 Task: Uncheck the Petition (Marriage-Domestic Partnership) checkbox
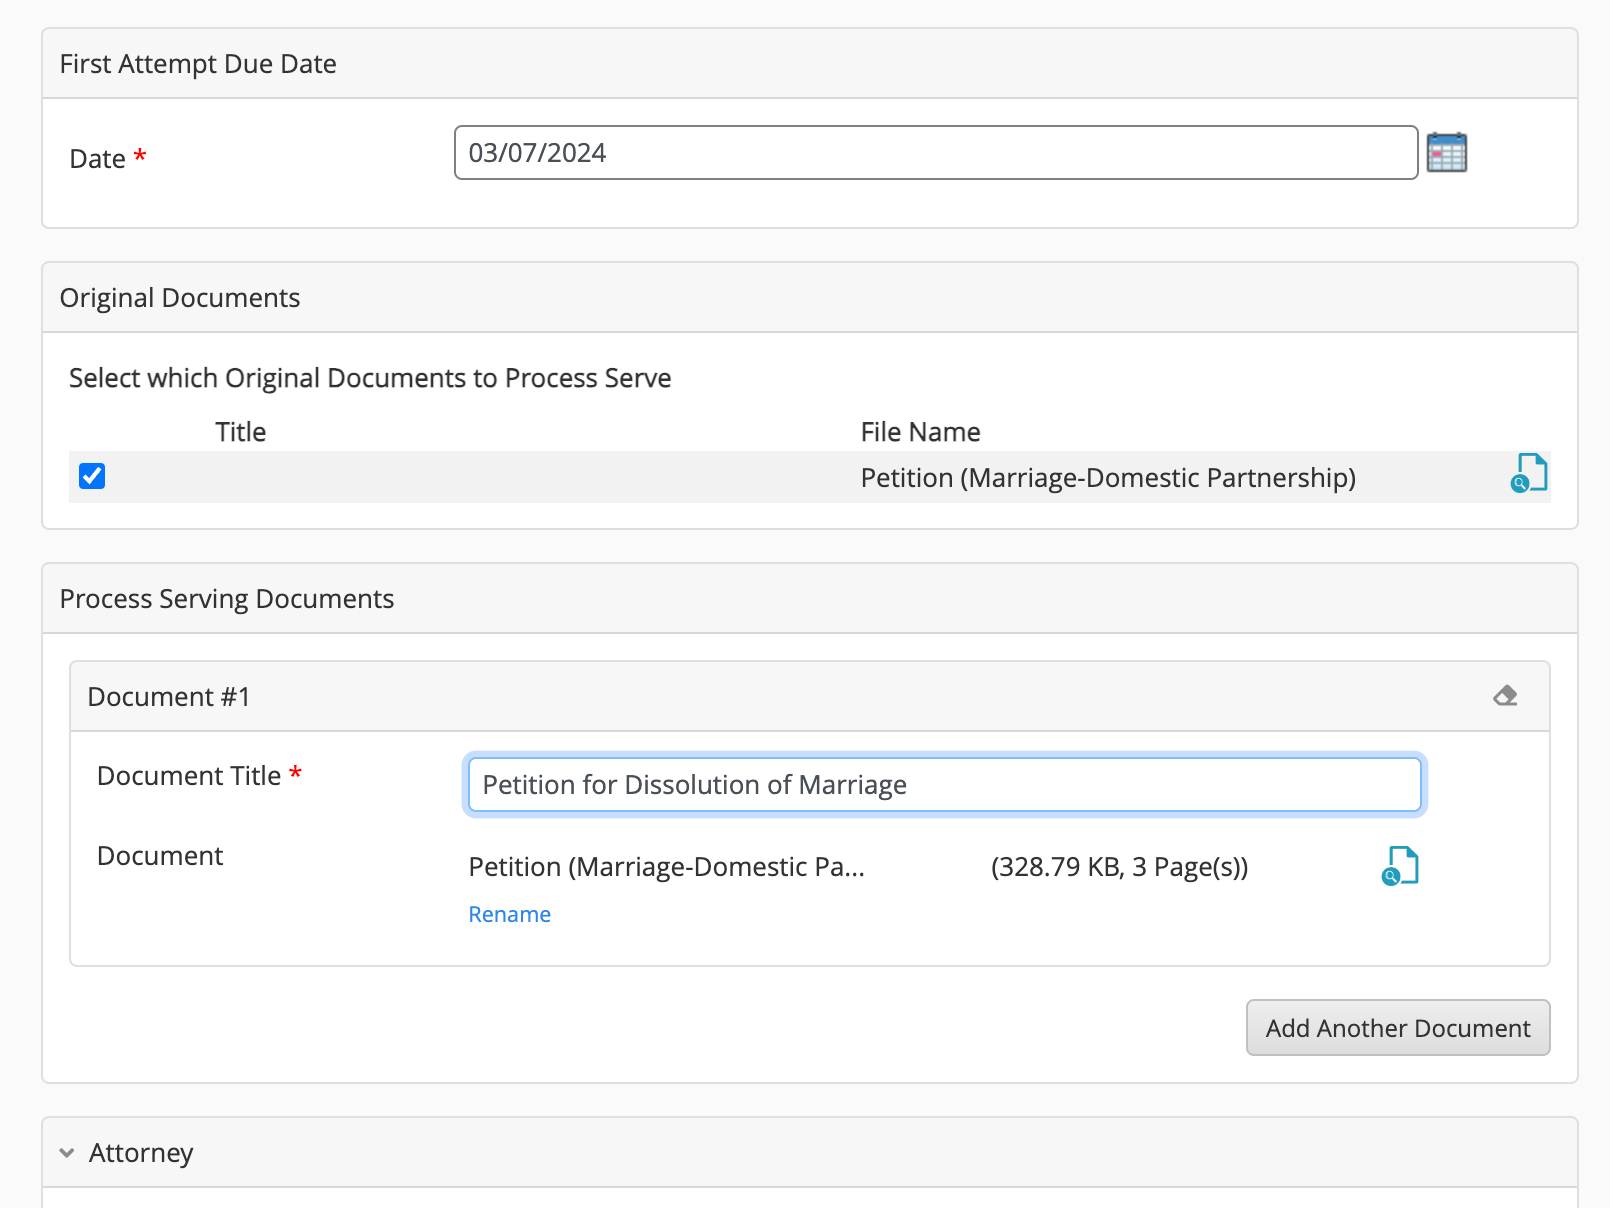(x=91, y=476)
